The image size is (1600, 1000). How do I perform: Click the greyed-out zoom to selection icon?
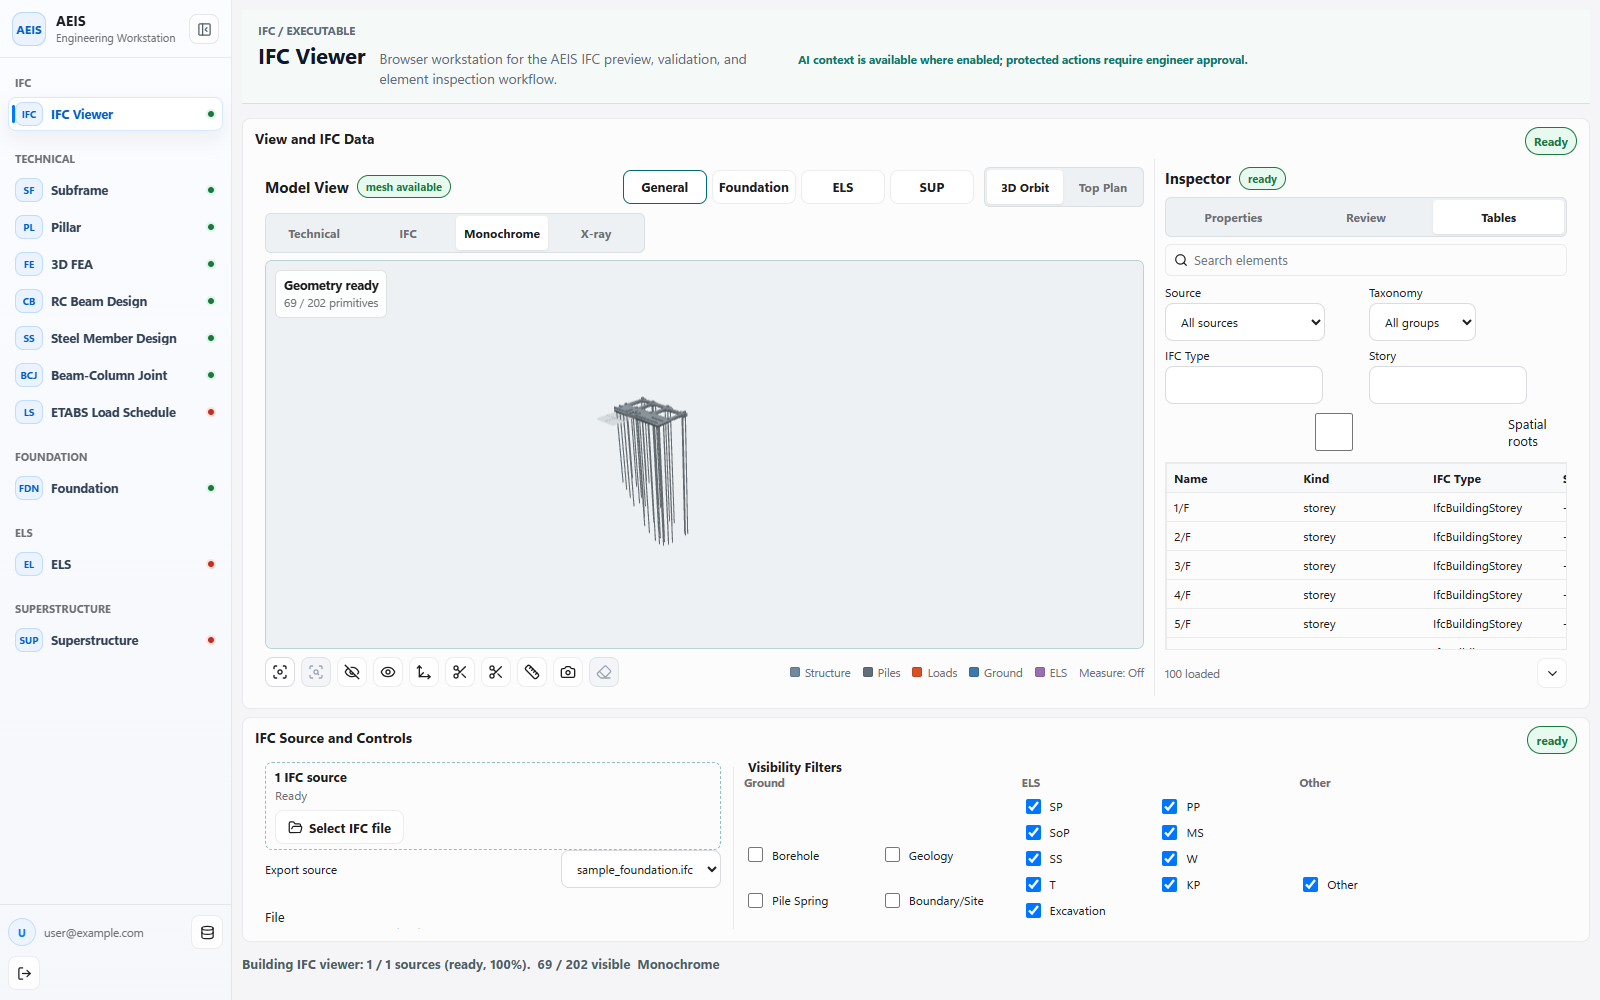(x=316, y=672)
